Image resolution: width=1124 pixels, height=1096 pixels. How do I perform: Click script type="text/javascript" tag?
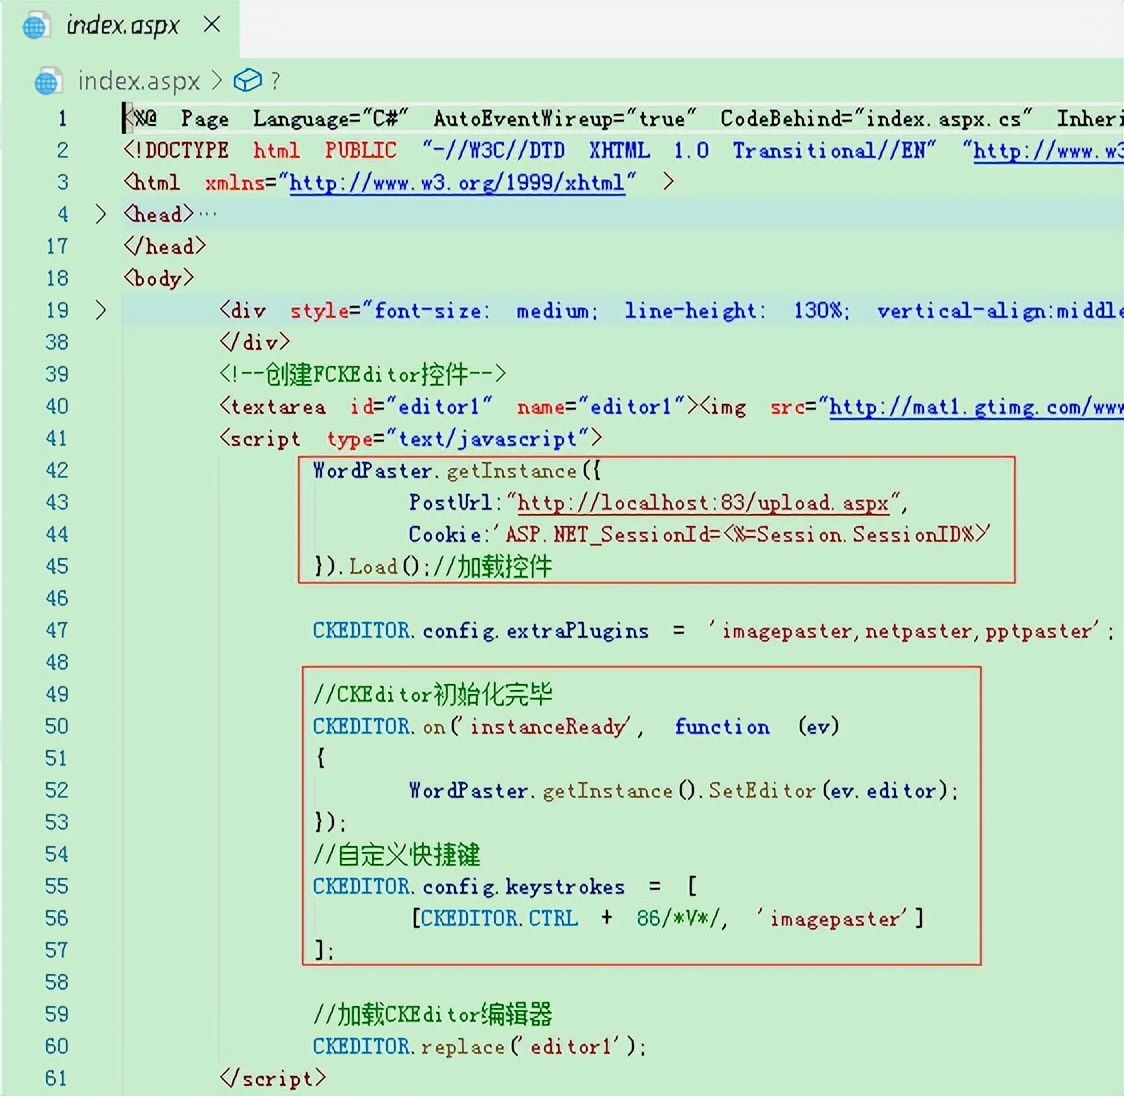tap(411, 439)
